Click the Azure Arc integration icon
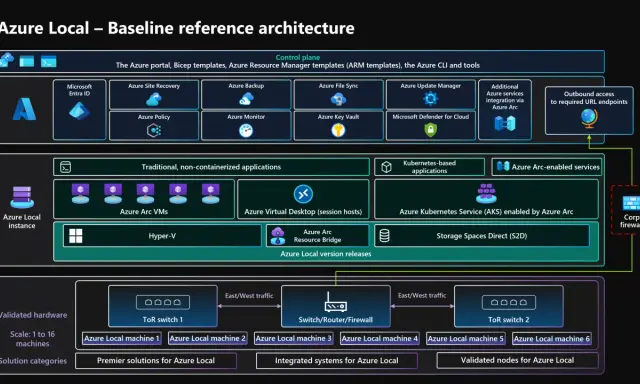The height and width of the screenshot is (384, 640). tap(505, 123)
